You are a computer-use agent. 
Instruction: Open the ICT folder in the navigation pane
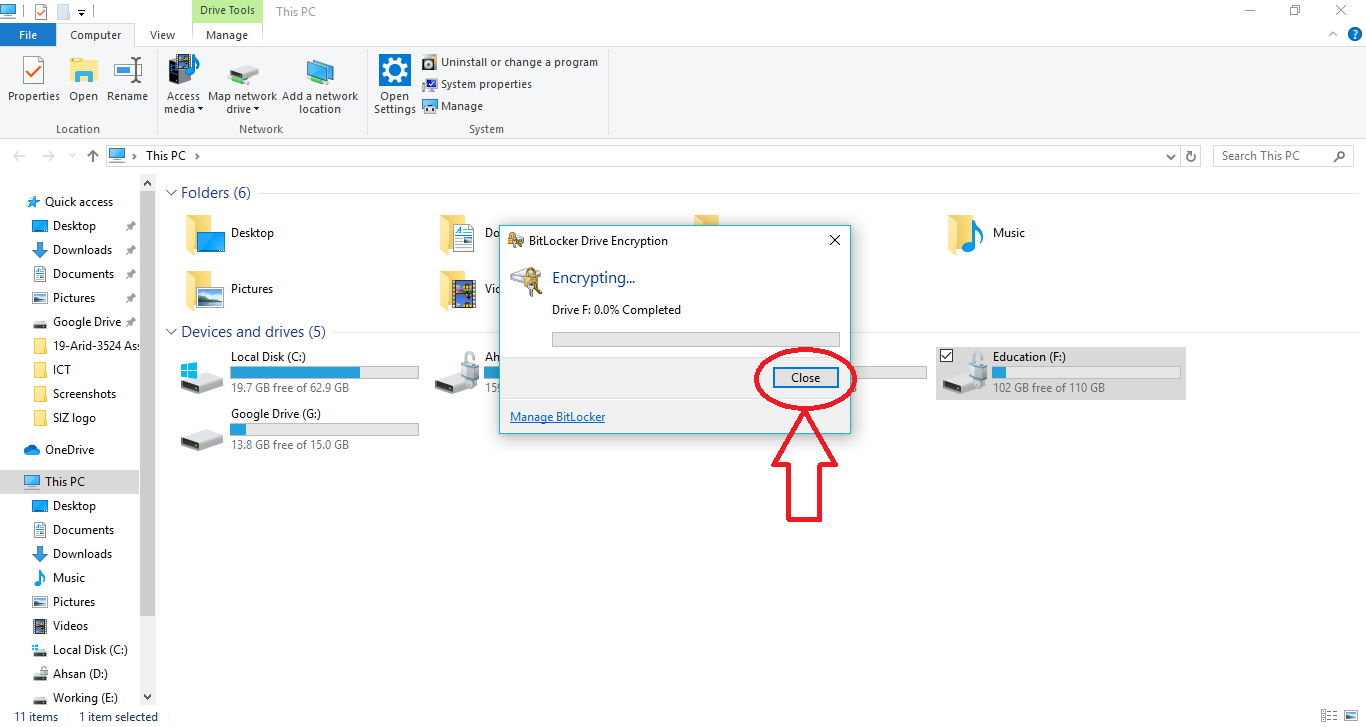[x=62, y=370]
